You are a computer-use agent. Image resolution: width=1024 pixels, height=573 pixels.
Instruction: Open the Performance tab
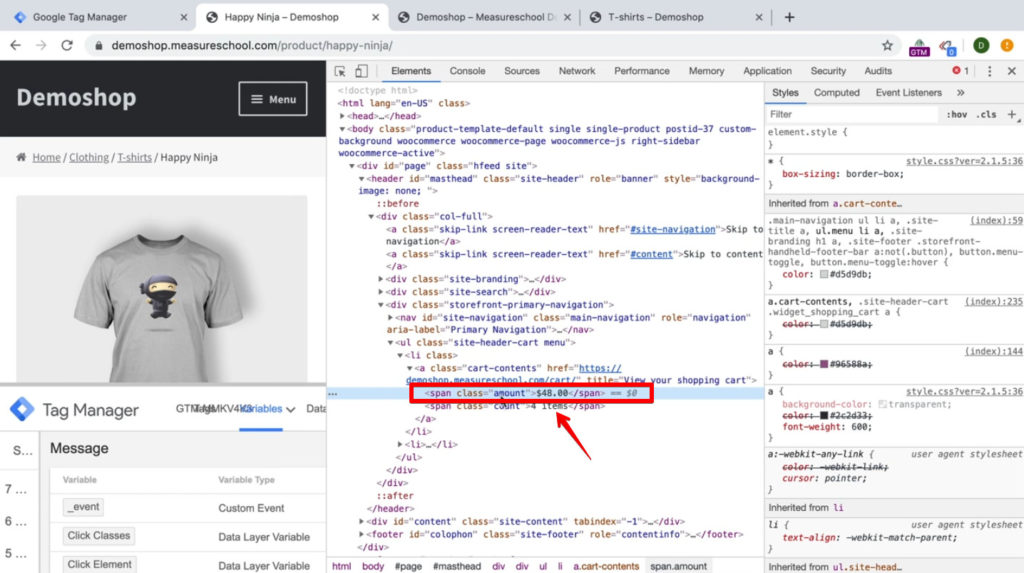641,71
